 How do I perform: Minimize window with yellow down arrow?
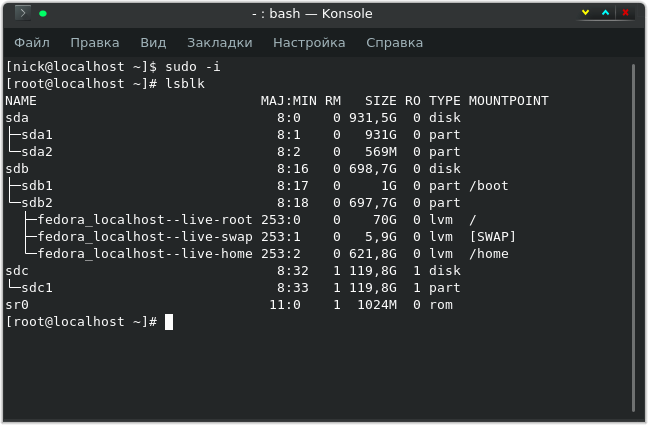[x=585, y=13]
